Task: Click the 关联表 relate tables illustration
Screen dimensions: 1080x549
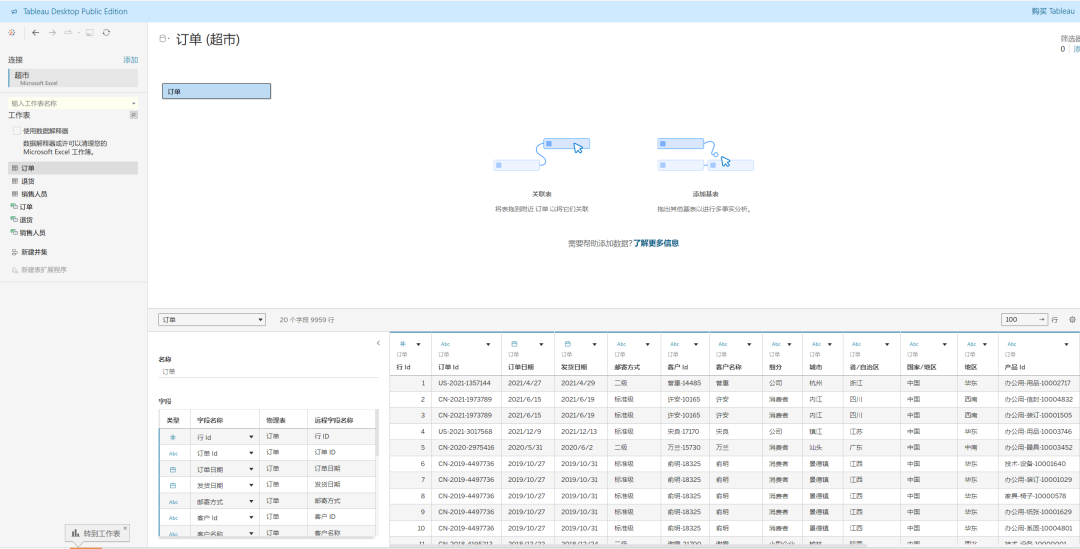Action: click(541, 154)
